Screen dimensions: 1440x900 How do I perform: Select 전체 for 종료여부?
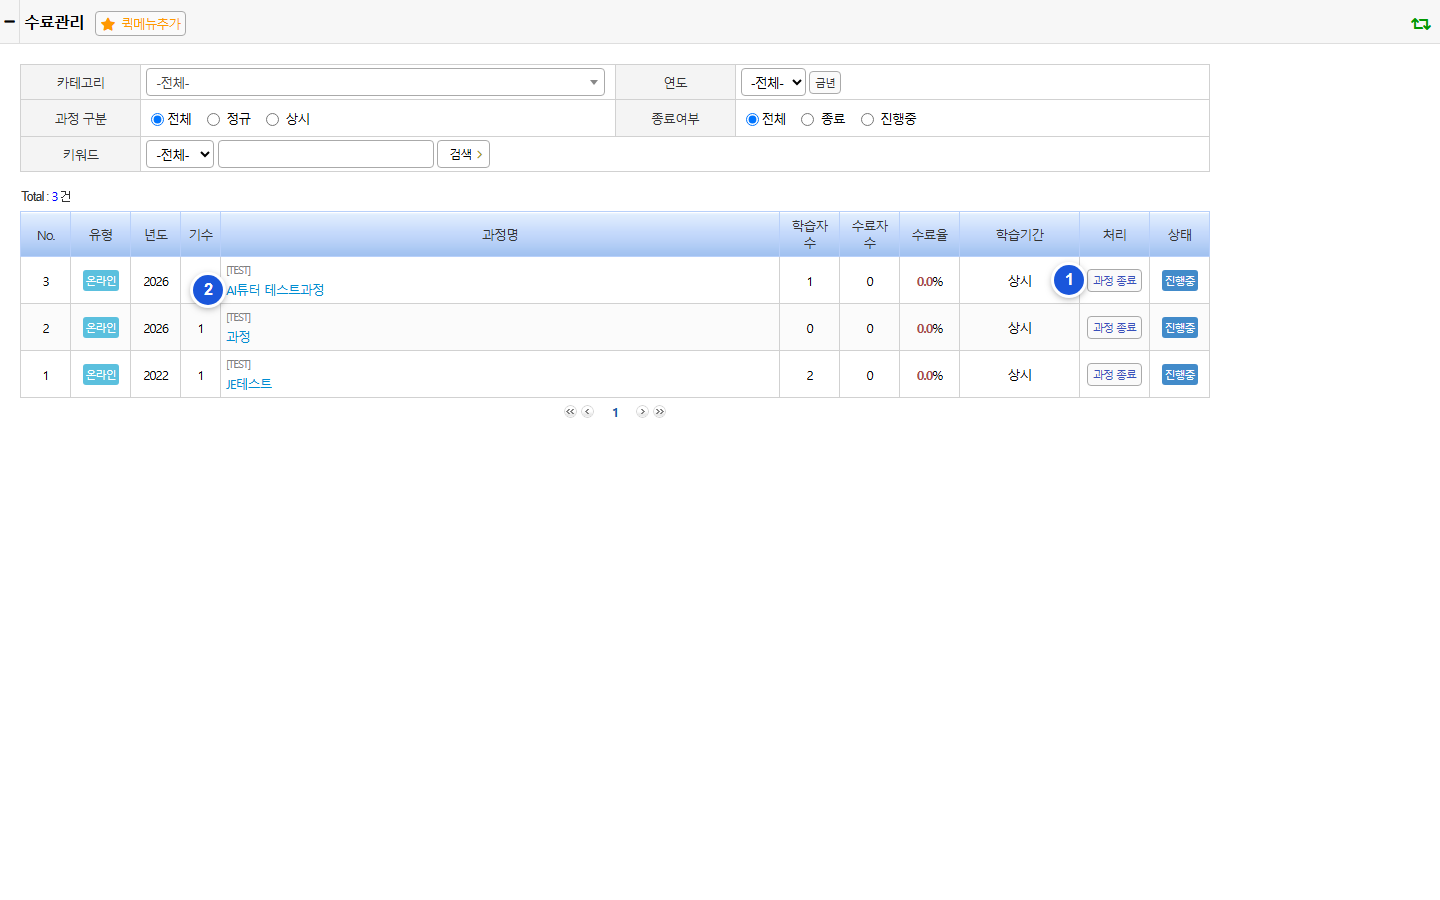coord(752,119)
